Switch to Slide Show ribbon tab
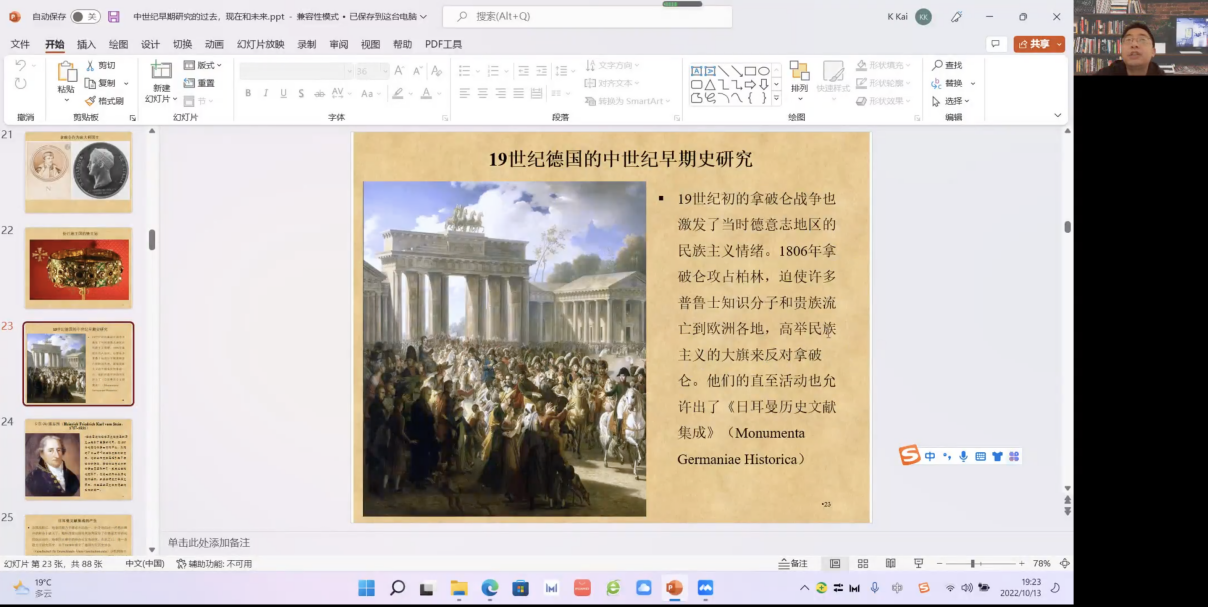The height and width of the screenshot is (607, 1208). point(260,44)
